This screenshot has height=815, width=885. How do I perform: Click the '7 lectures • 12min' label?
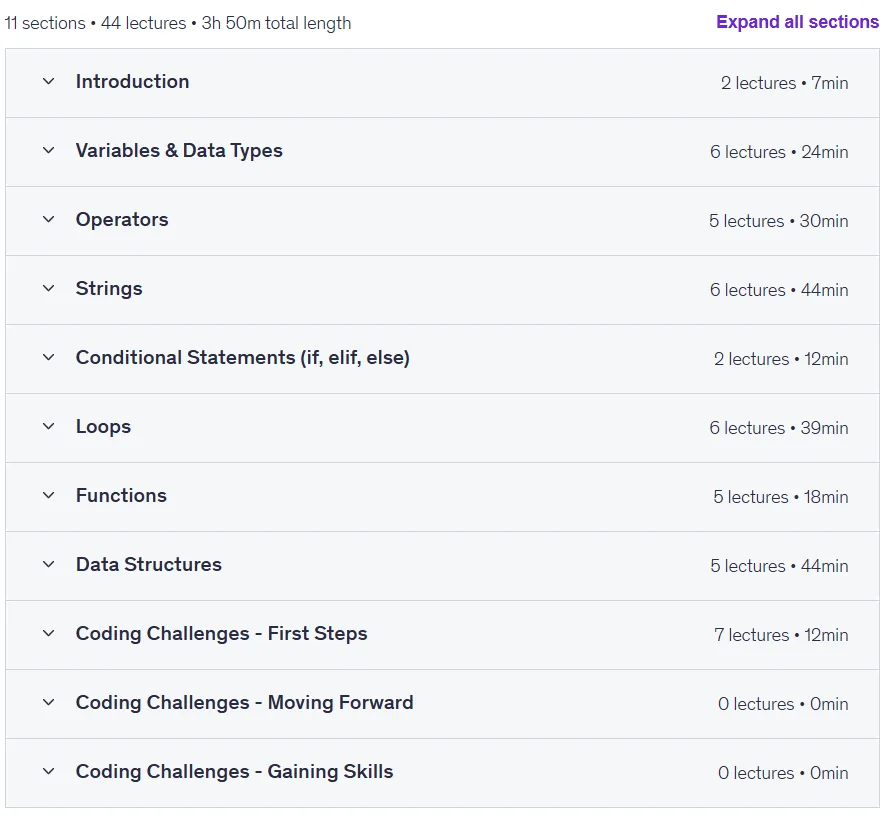point(781,635)
